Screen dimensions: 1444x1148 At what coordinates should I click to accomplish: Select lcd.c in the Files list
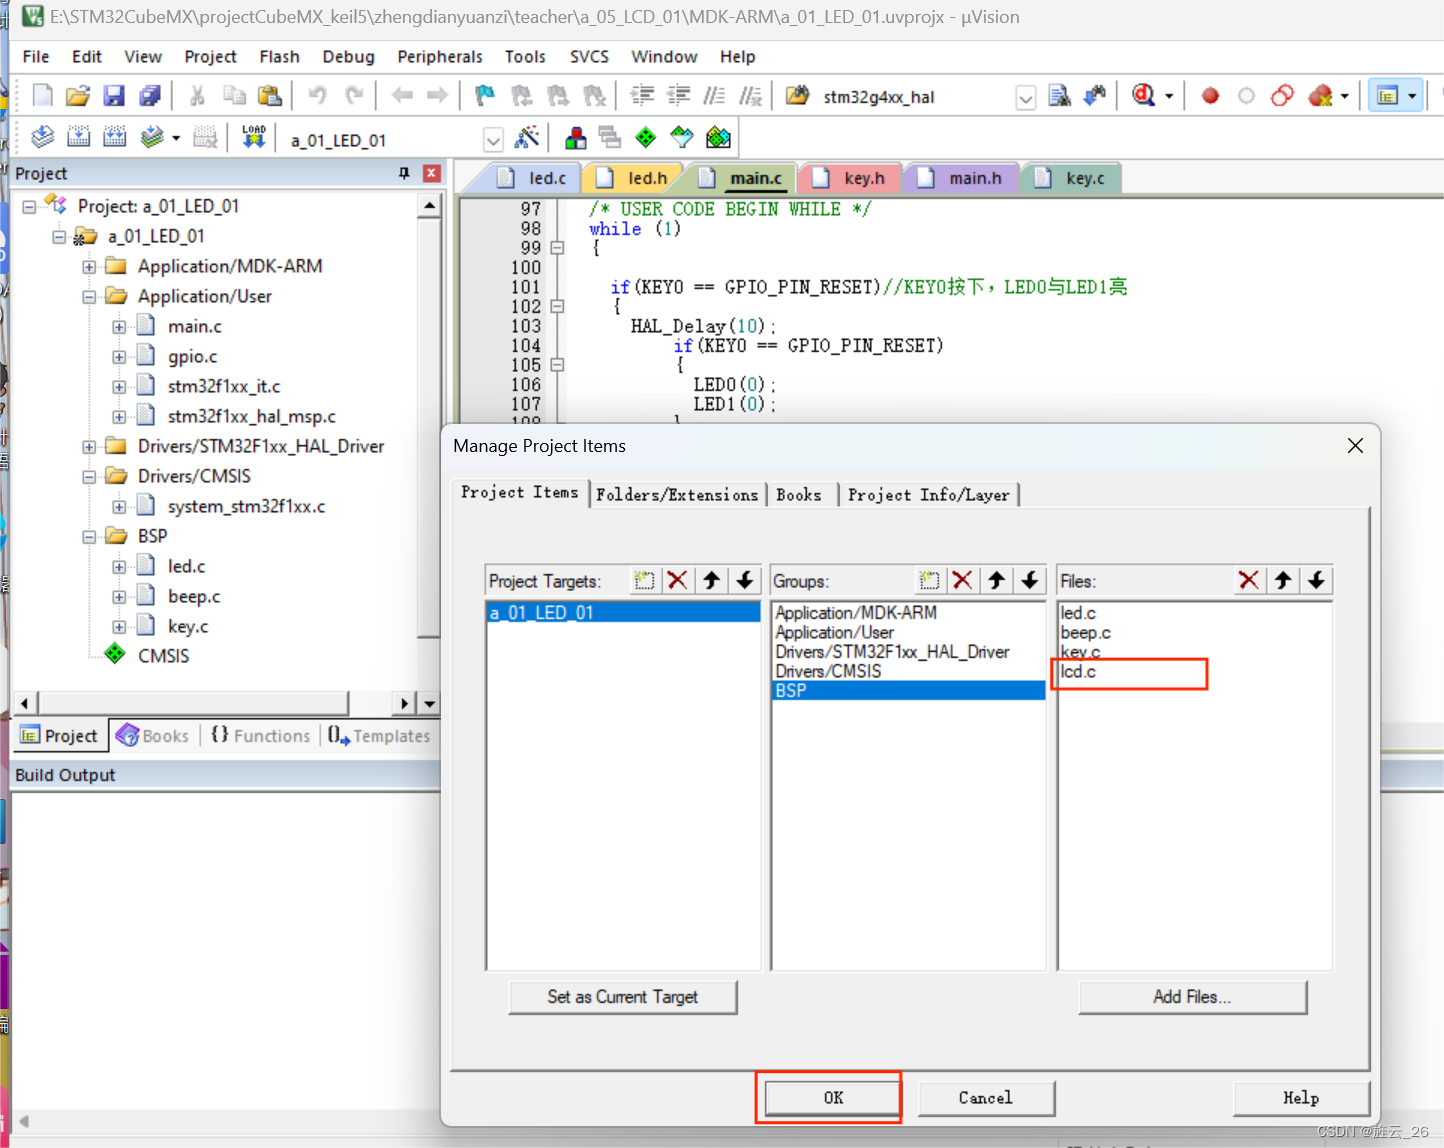pyautogui.click(x=1078, y=671)
